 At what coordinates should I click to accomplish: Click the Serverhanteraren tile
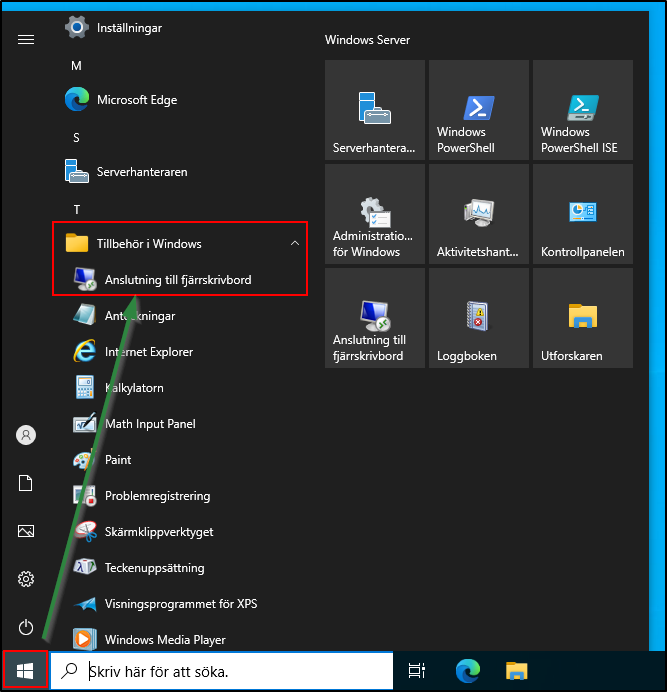click(375, 110)
